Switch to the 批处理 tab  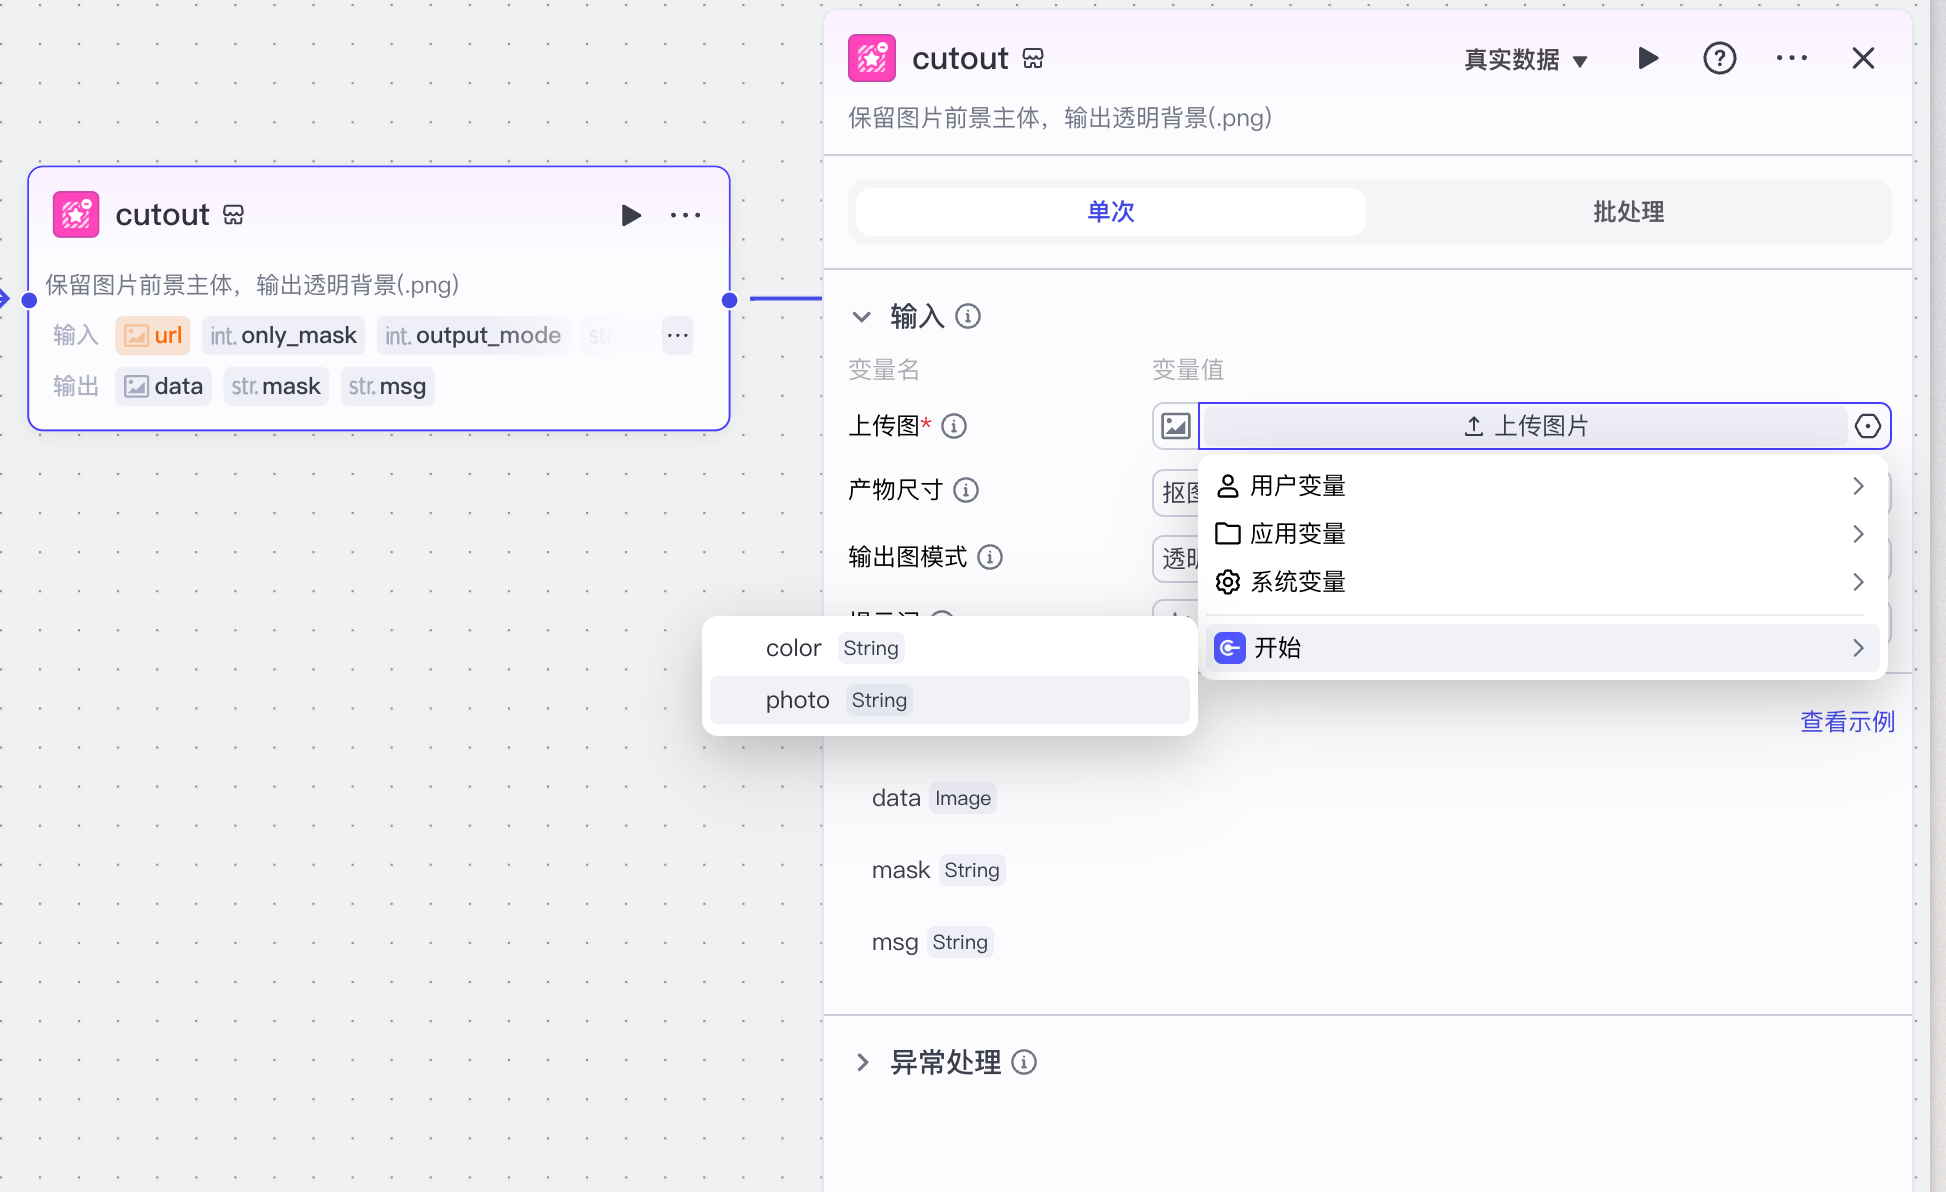pos(1627,212)
